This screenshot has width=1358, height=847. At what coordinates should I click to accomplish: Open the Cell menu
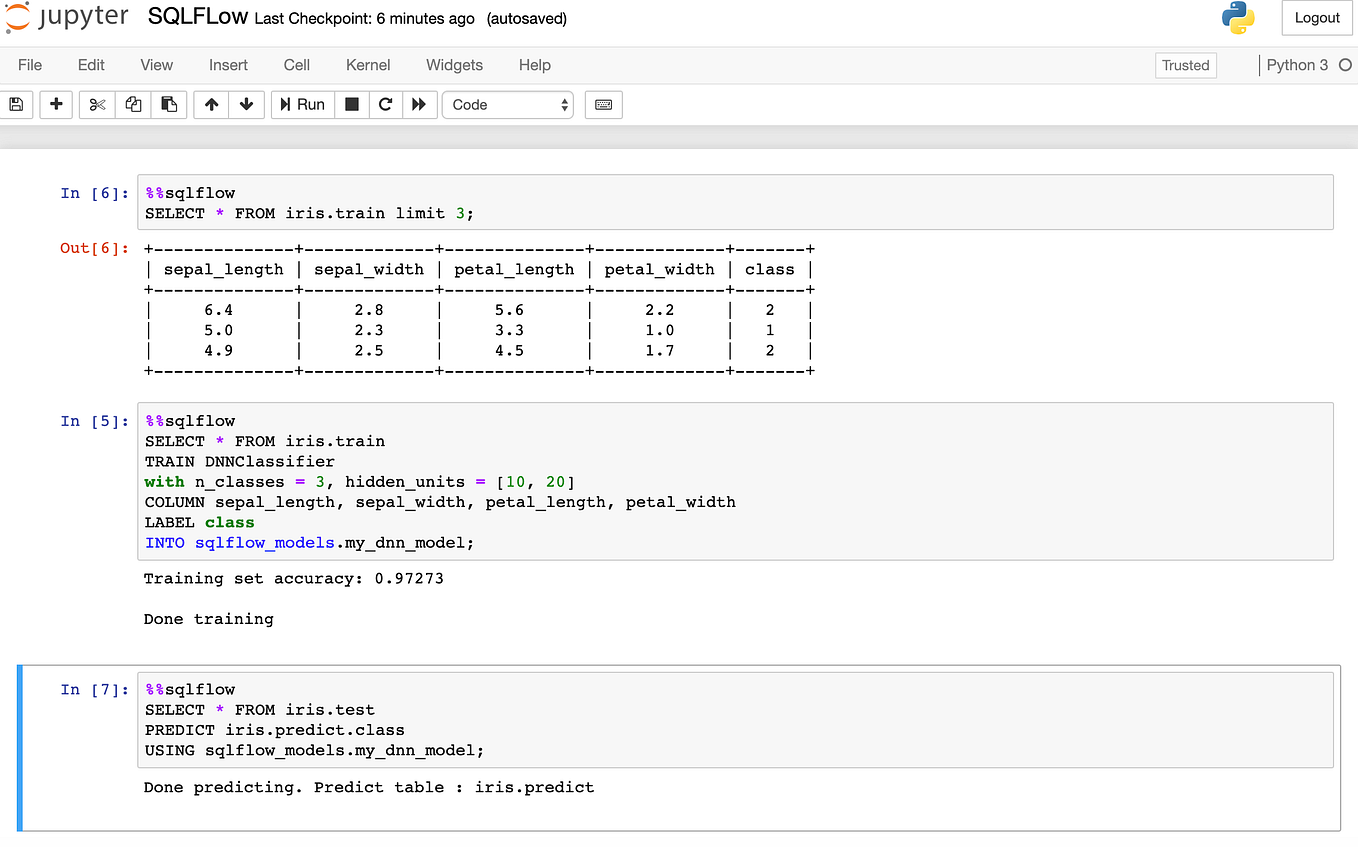(296, 65)
